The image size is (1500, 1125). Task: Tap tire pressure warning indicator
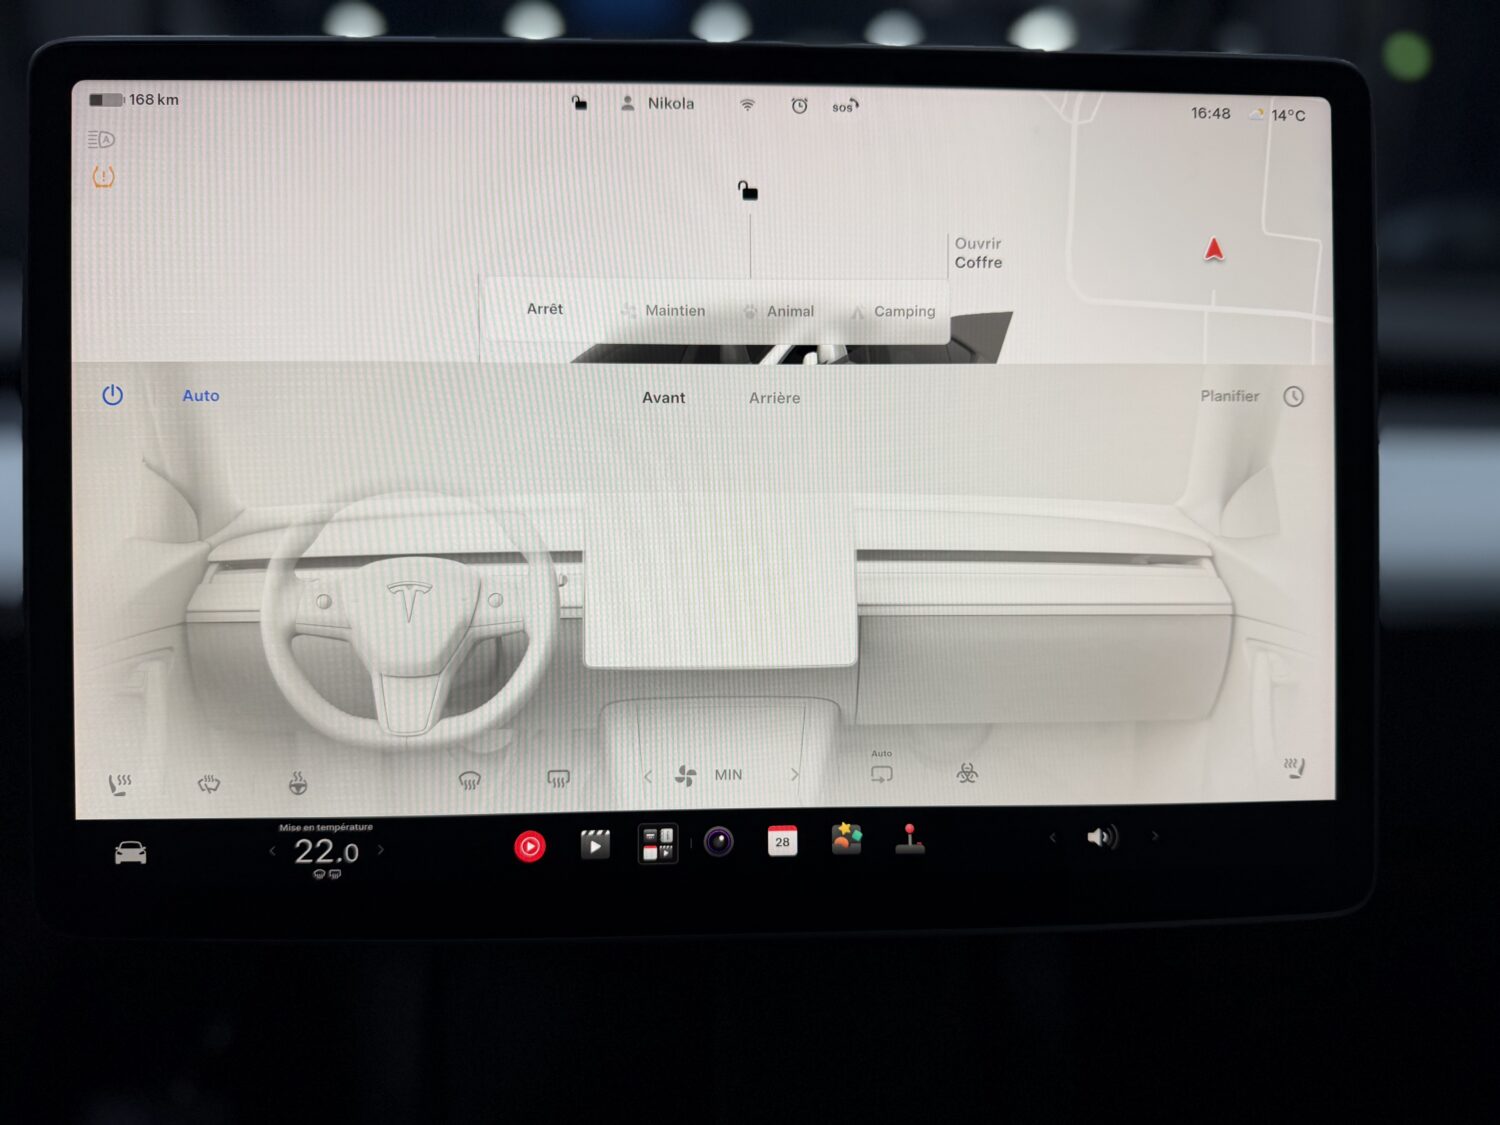click(103, 177)
